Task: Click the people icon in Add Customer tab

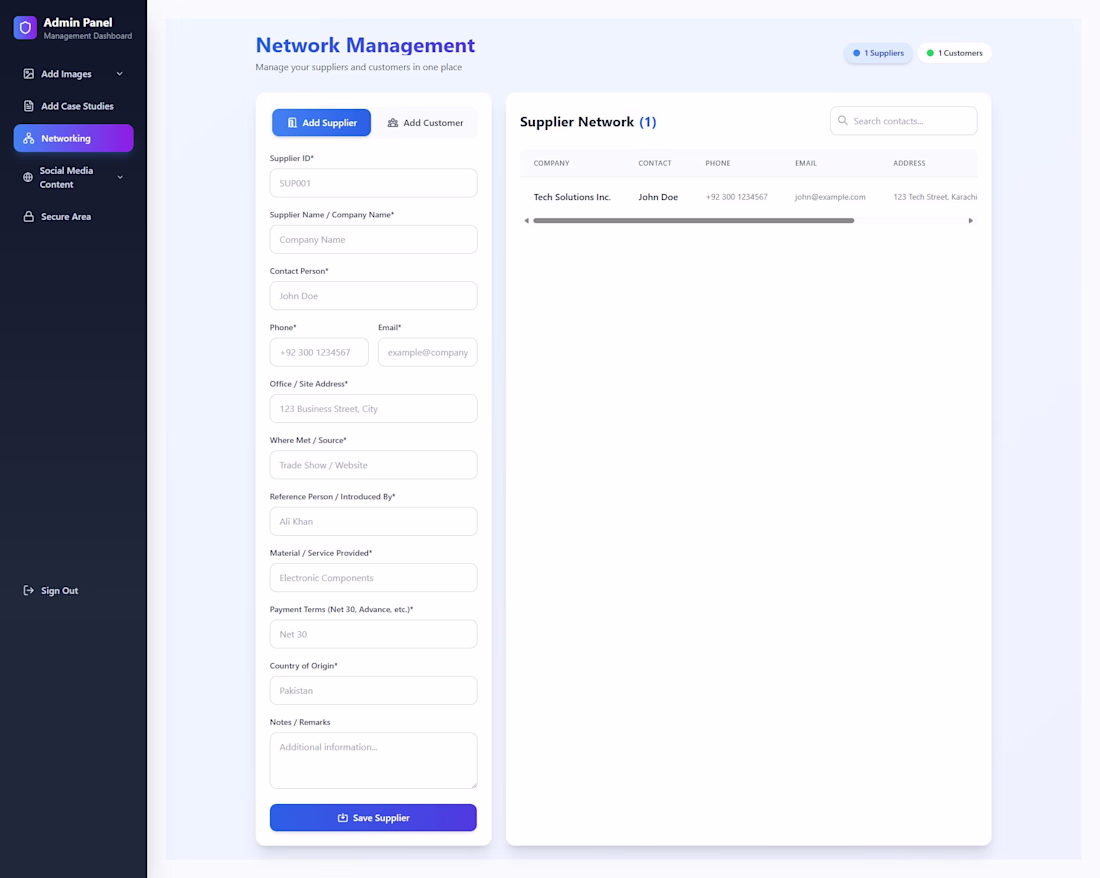Action: pyautogui.click(x=393, y=123)
